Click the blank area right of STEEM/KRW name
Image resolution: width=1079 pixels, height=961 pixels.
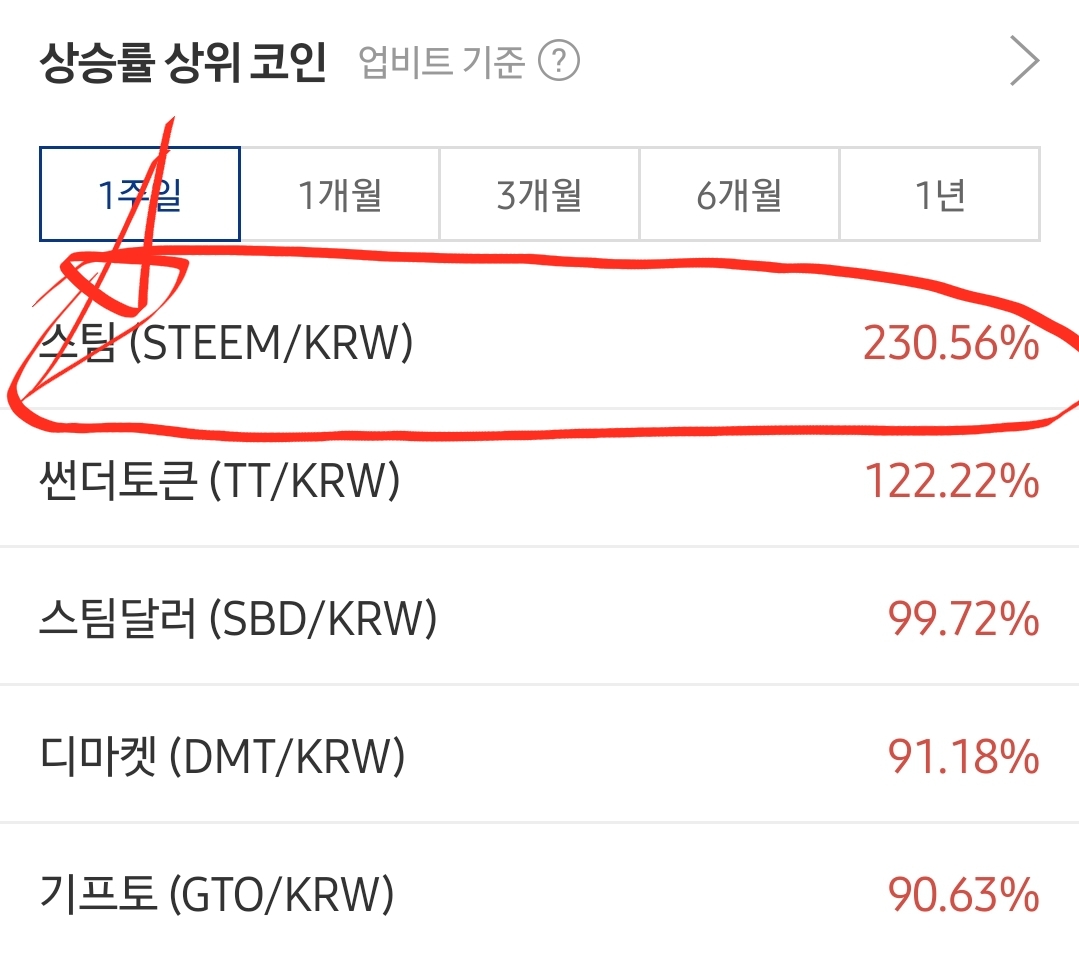(x=637, y=343)
